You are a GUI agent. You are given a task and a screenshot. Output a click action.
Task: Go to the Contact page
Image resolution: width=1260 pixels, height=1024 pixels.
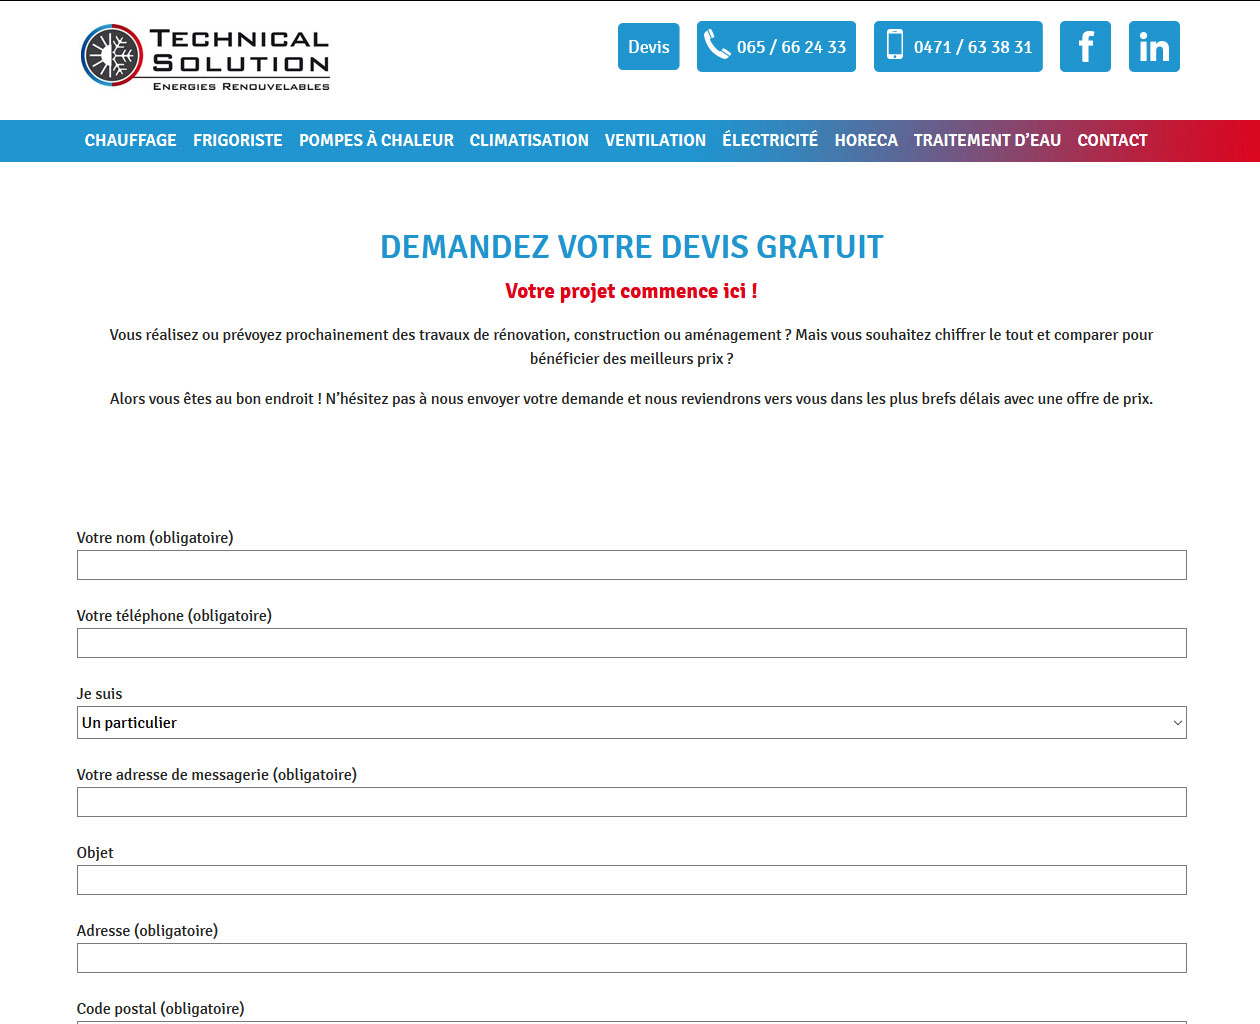tap(1112, 141)
